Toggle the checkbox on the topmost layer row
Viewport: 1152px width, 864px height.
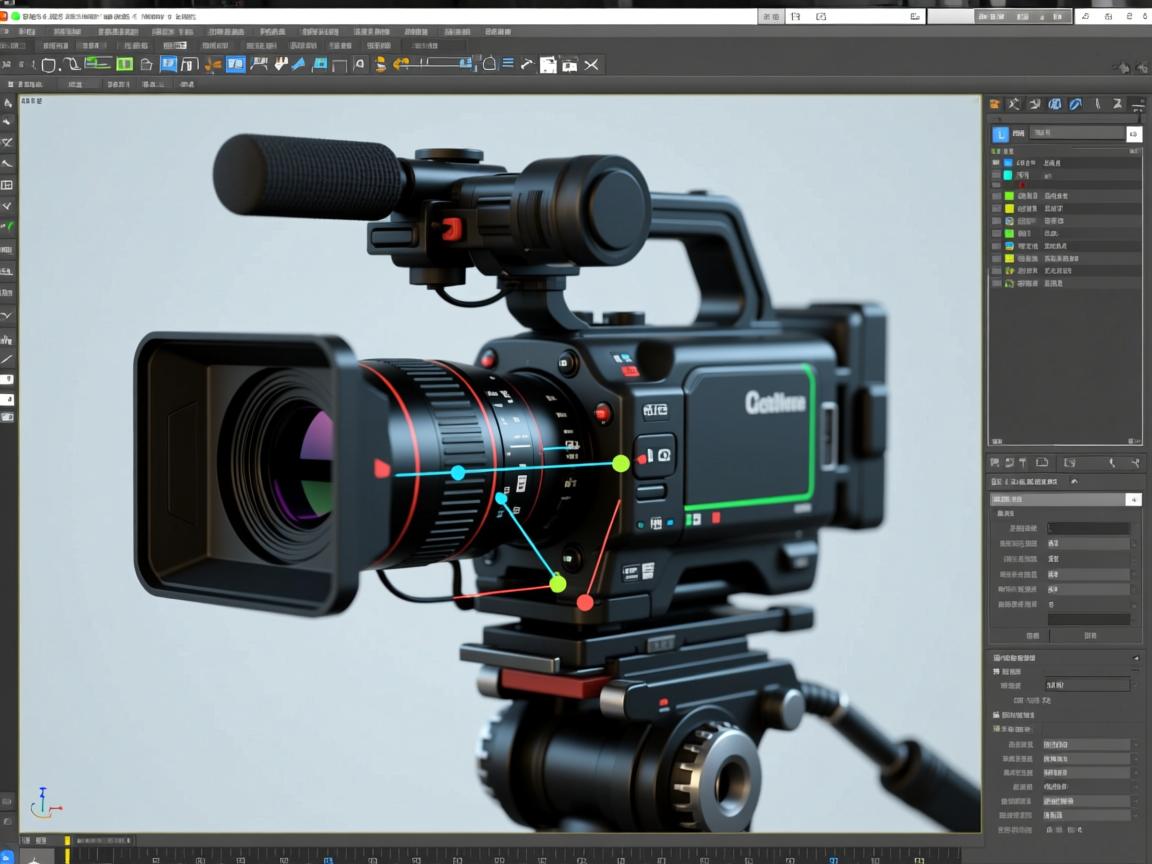pyautogui.click(x=996, y=162)
